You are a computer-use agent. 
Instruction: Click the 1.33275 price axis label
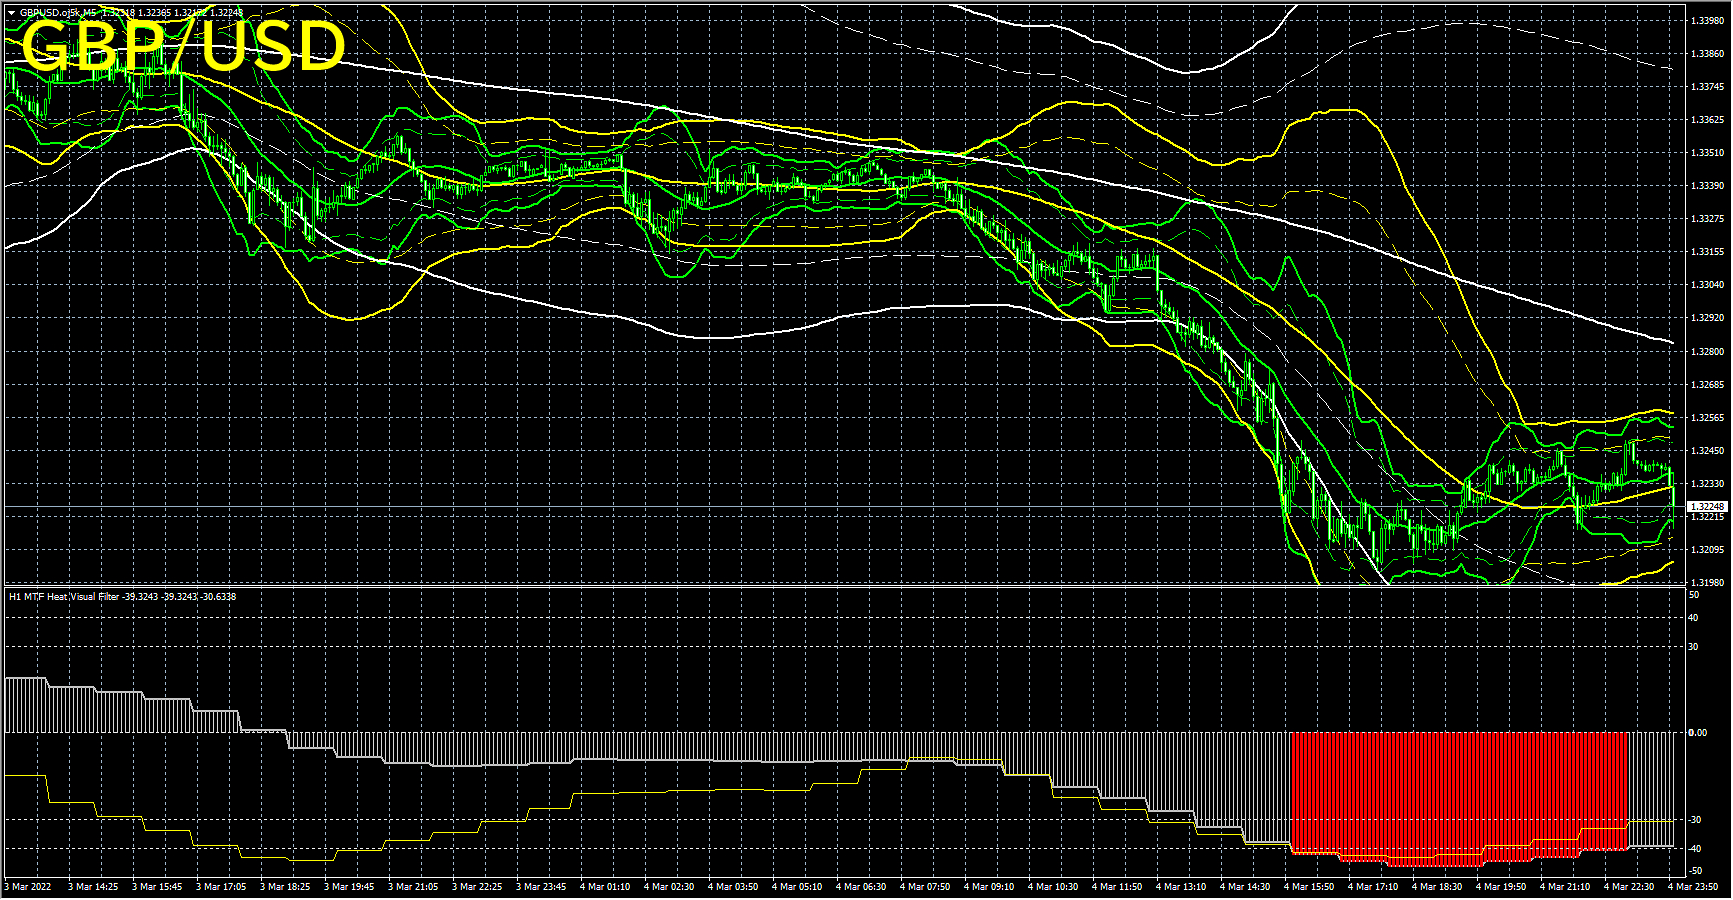pos(1707,219)
